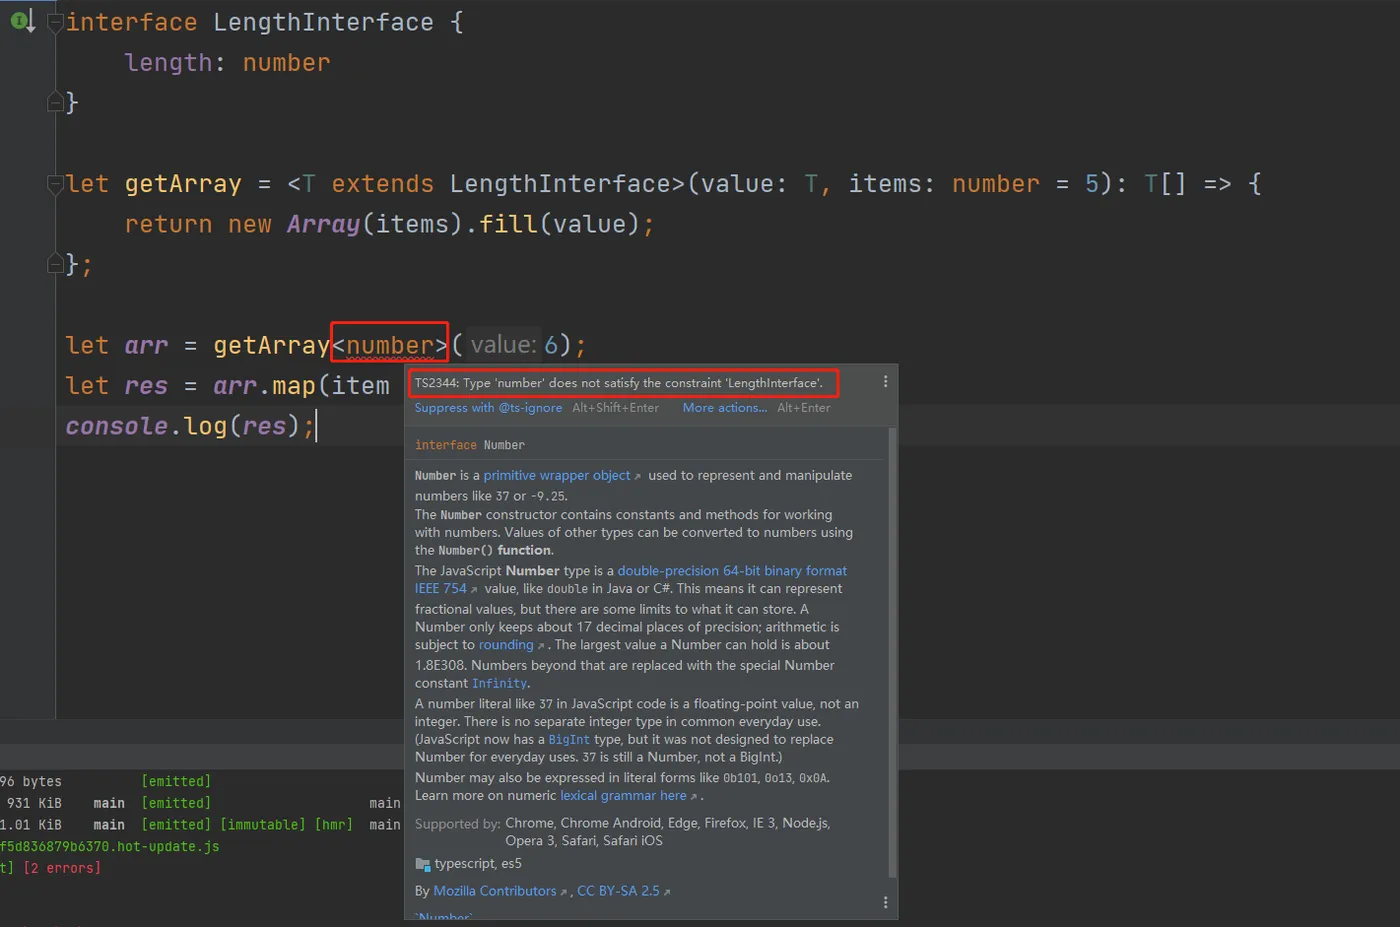Click the implemented-interface gutter icon beside LengthInterface
The height and width of the screenshot is (927, 1400).
click(x=22, y=20)
